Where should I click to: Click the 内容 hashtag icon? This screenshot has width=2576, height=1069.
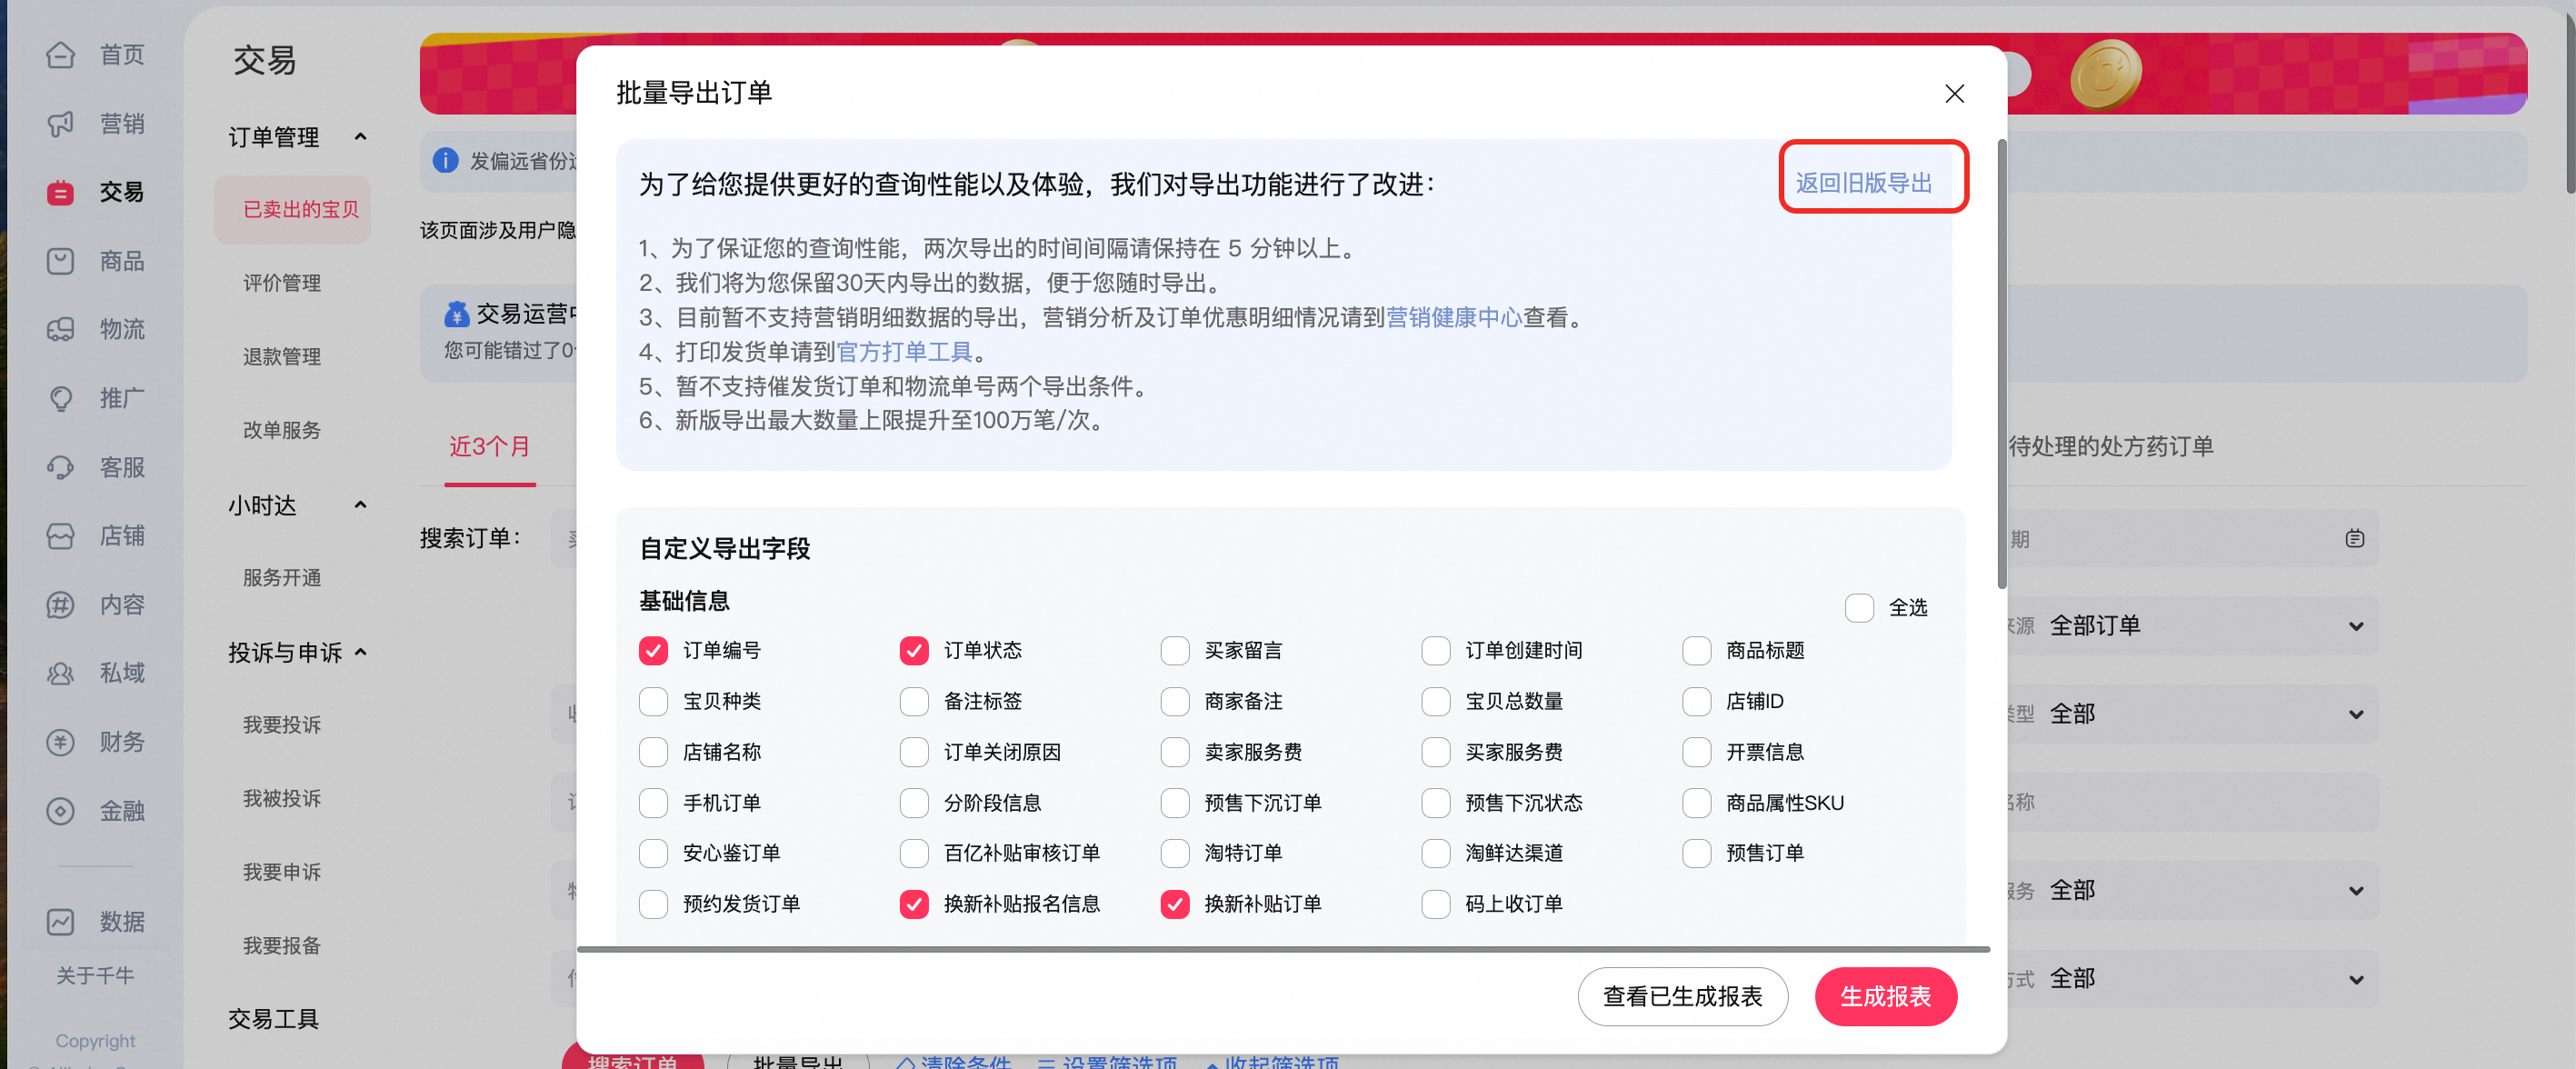pyautogui.click(x=60, y=605)
